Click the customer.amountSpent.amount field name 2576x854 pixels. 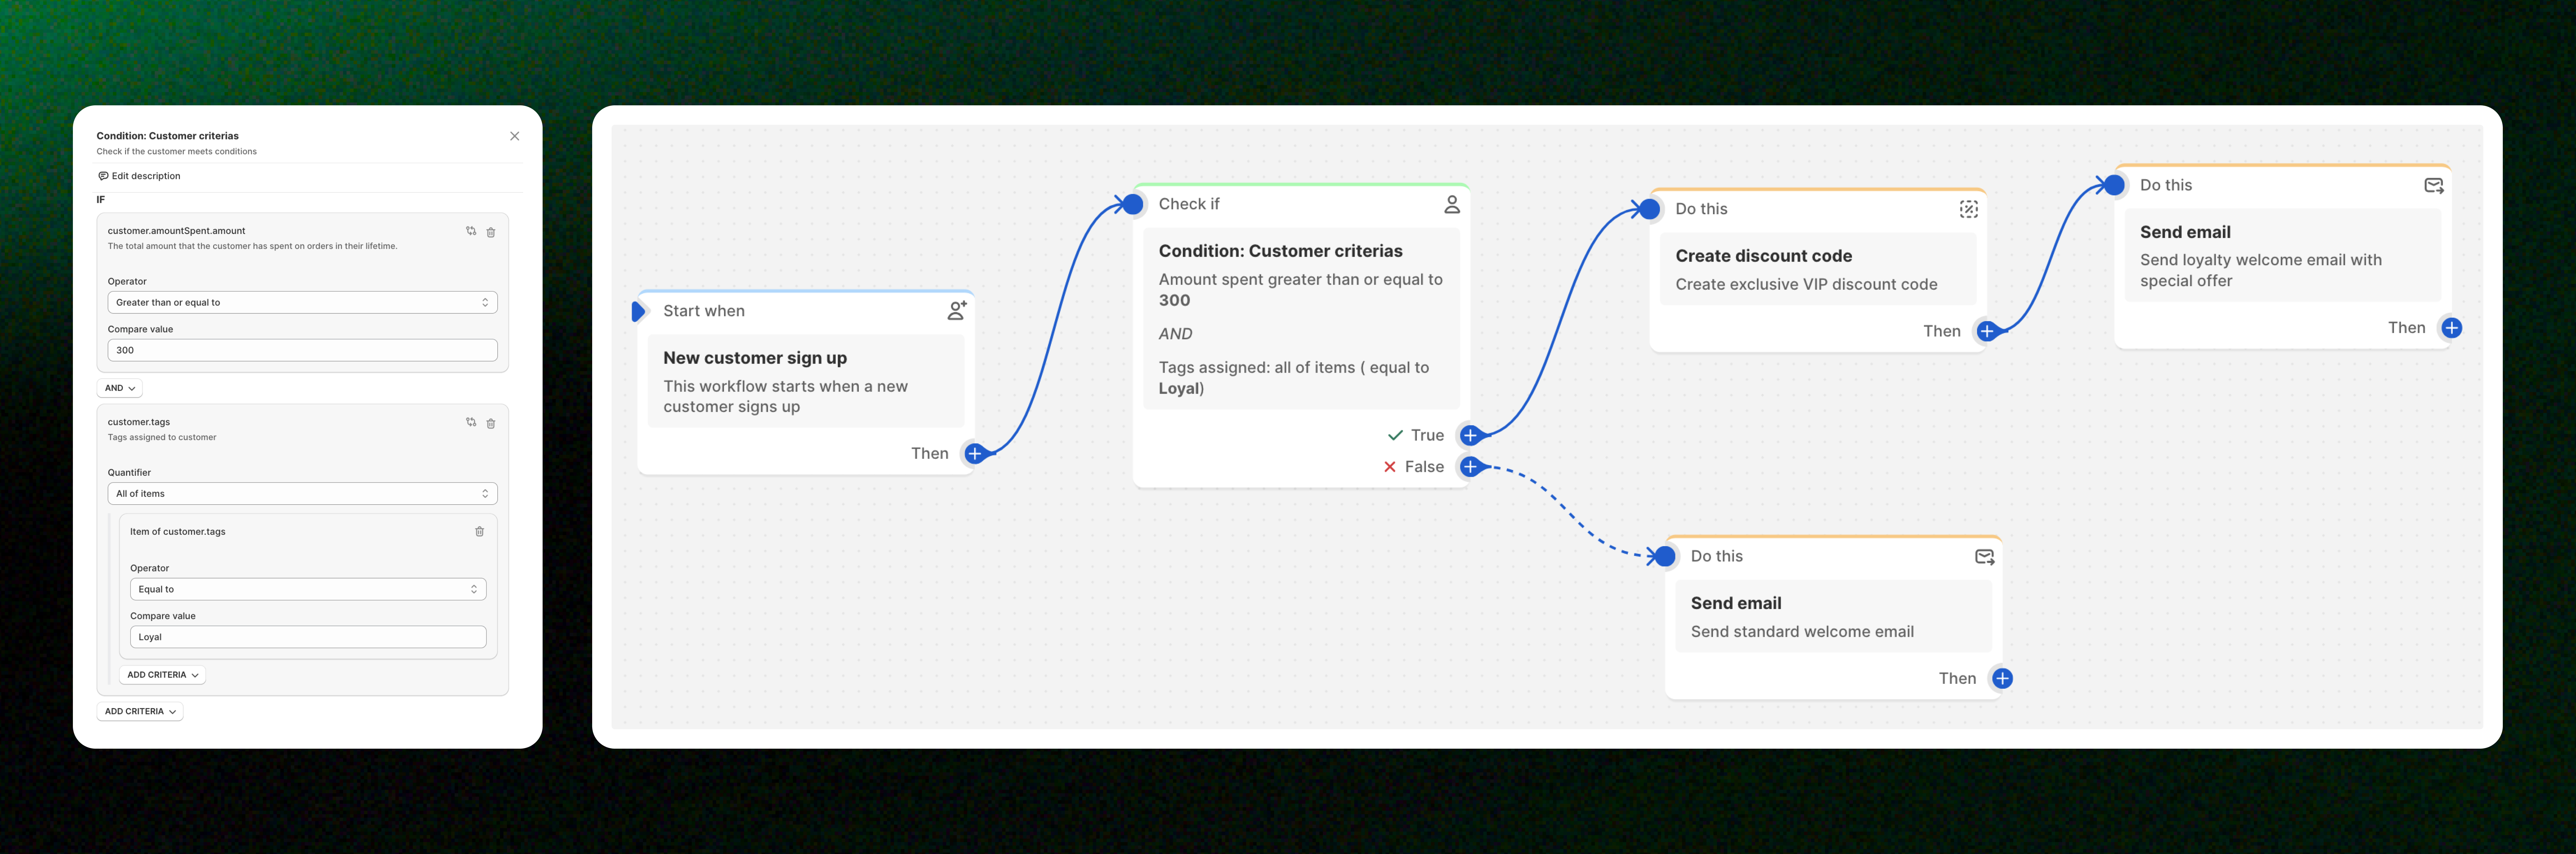tap(176, 231)
